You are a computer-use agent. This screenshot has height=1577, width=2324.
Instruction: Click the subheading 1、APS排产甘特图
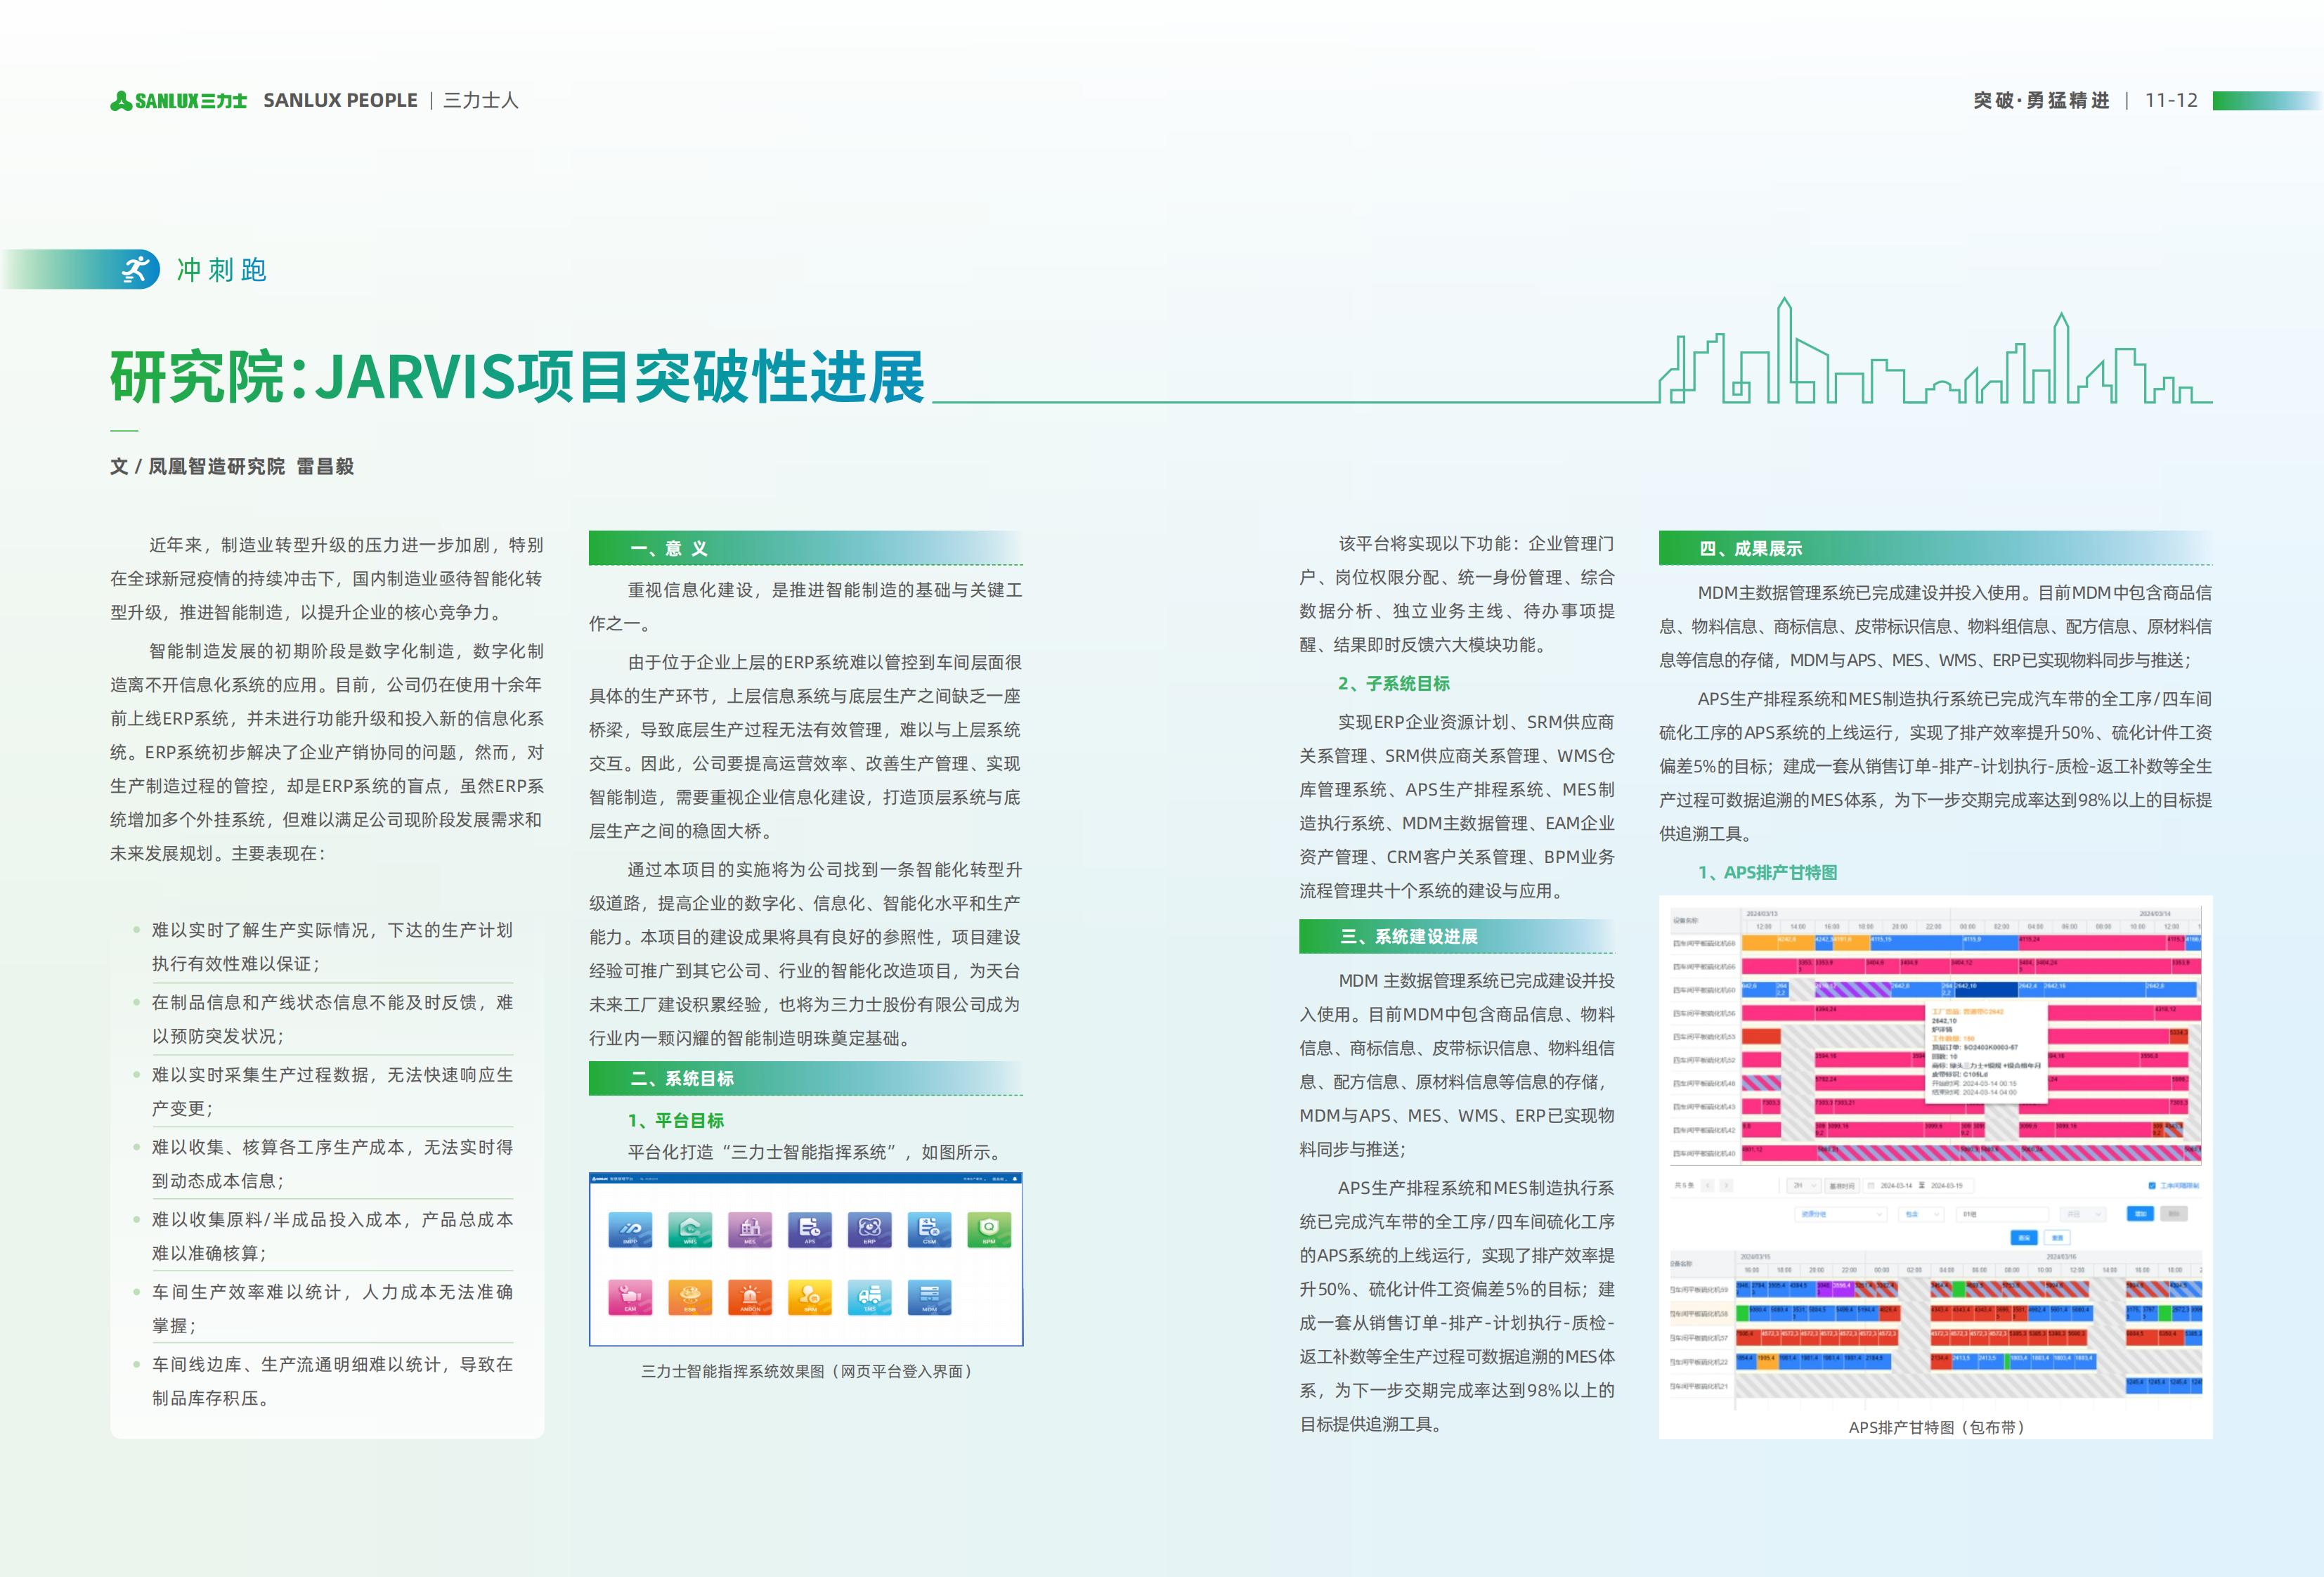pyautogui.click(x=1768, y=873)
